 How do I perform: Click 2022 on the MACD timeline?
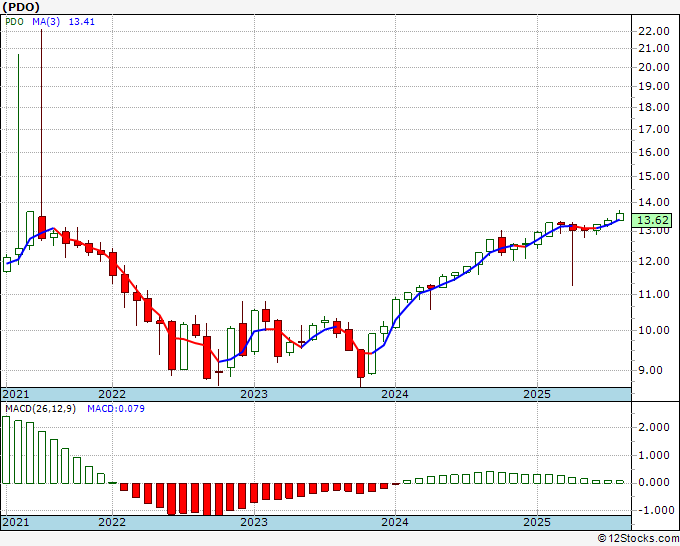point(112,522)
